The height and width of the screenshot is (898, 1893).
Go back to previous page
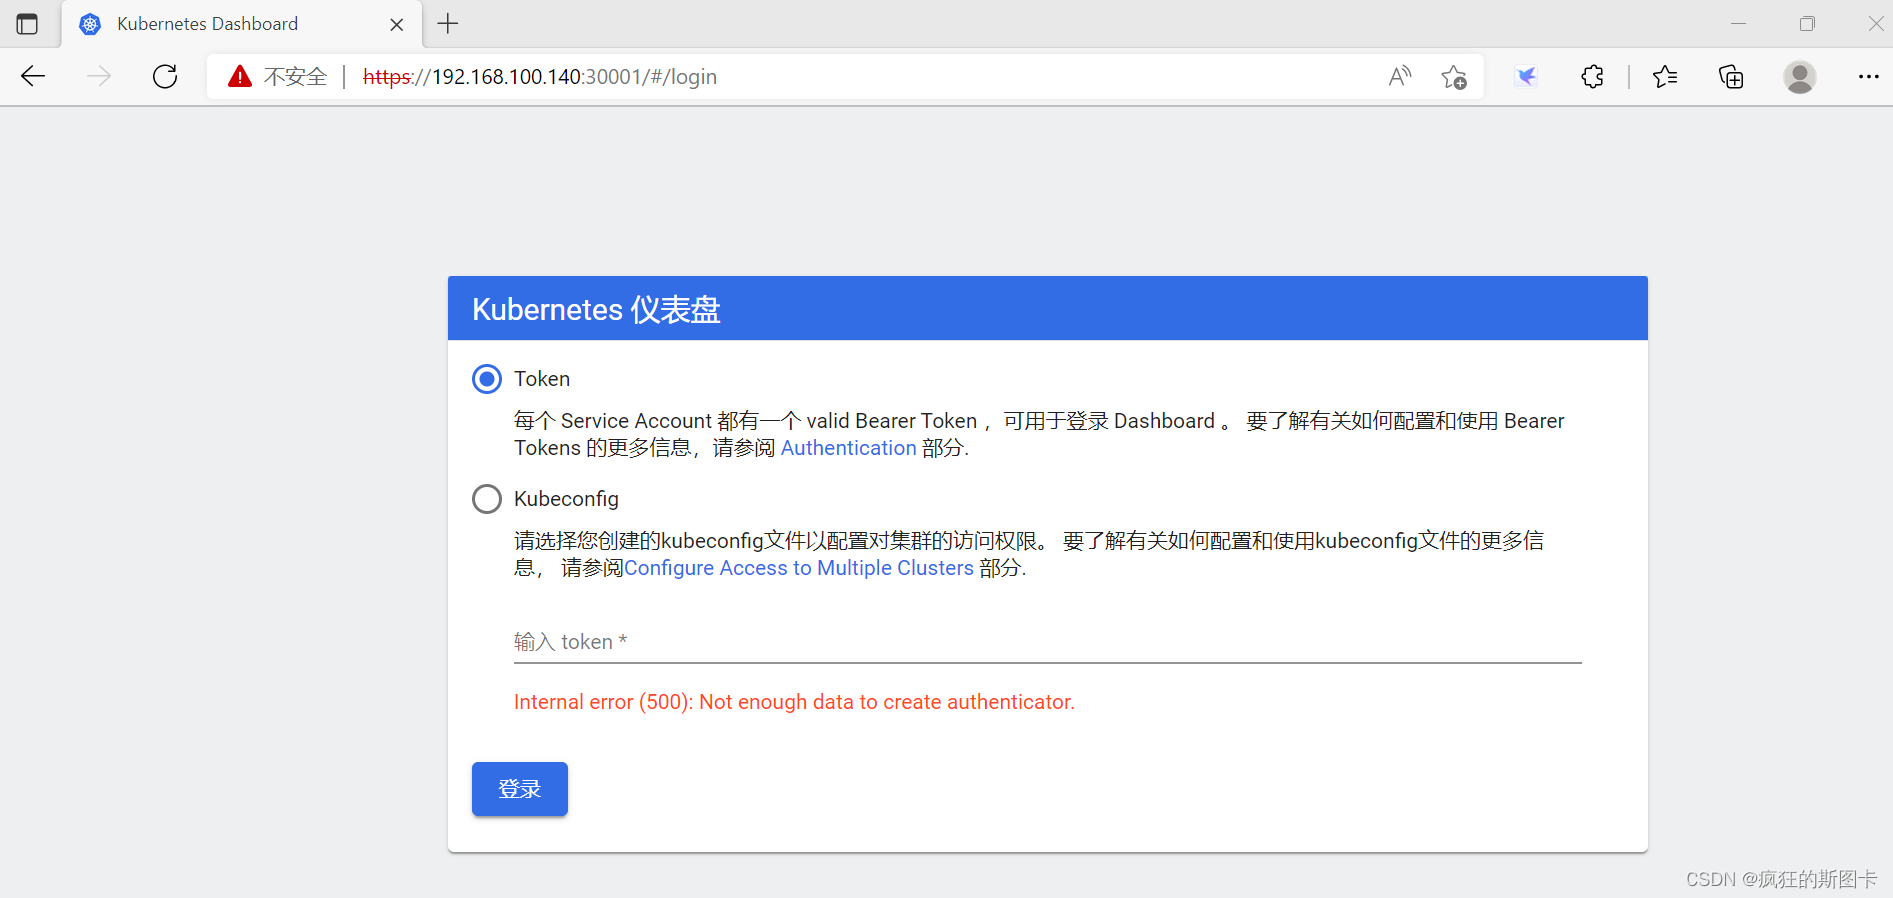coord(33,76)
